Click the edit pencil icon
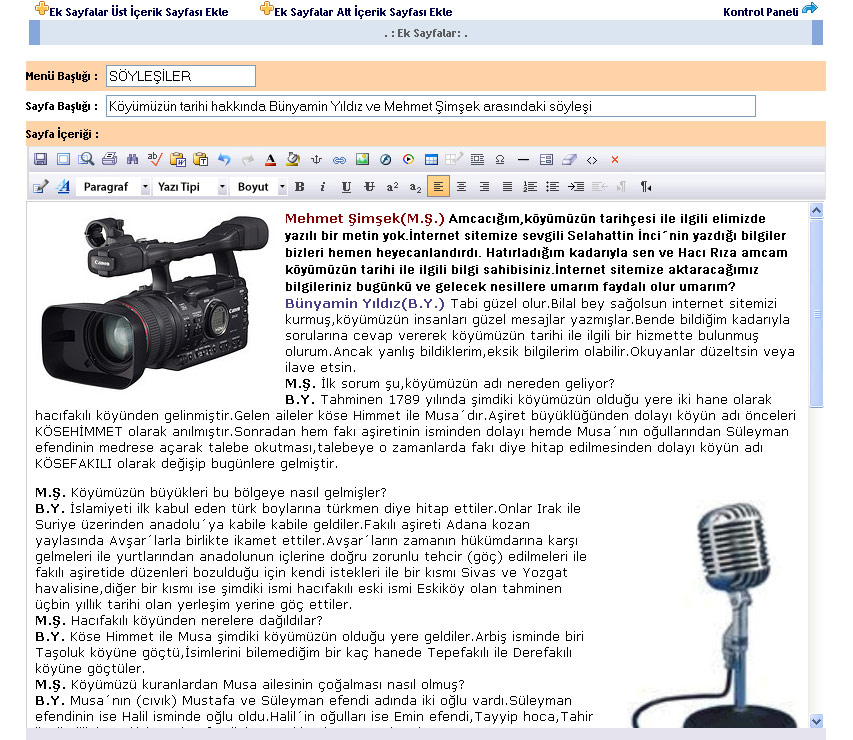Viewport: 853px width, 740px height. tap(41, 187)
